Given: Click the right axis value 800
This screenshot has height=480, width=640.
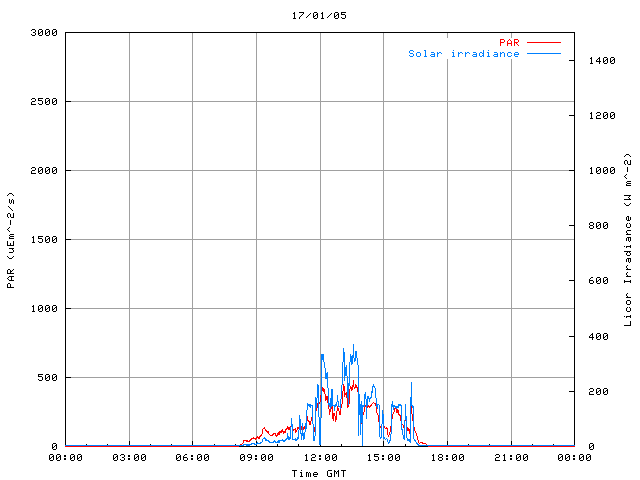Looking at the screenshot, I should click(x=598, y=226).
